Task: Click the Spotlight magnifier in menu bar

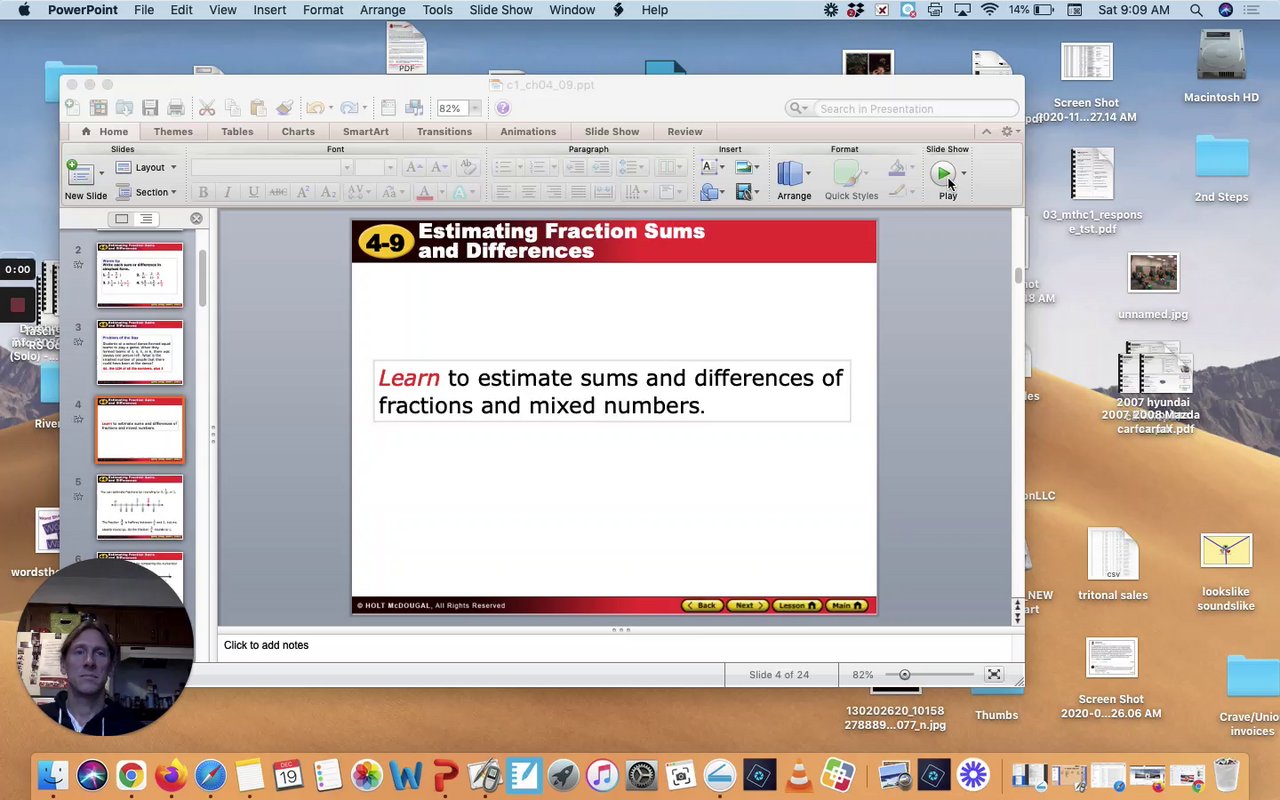Action: point(1196,10)
